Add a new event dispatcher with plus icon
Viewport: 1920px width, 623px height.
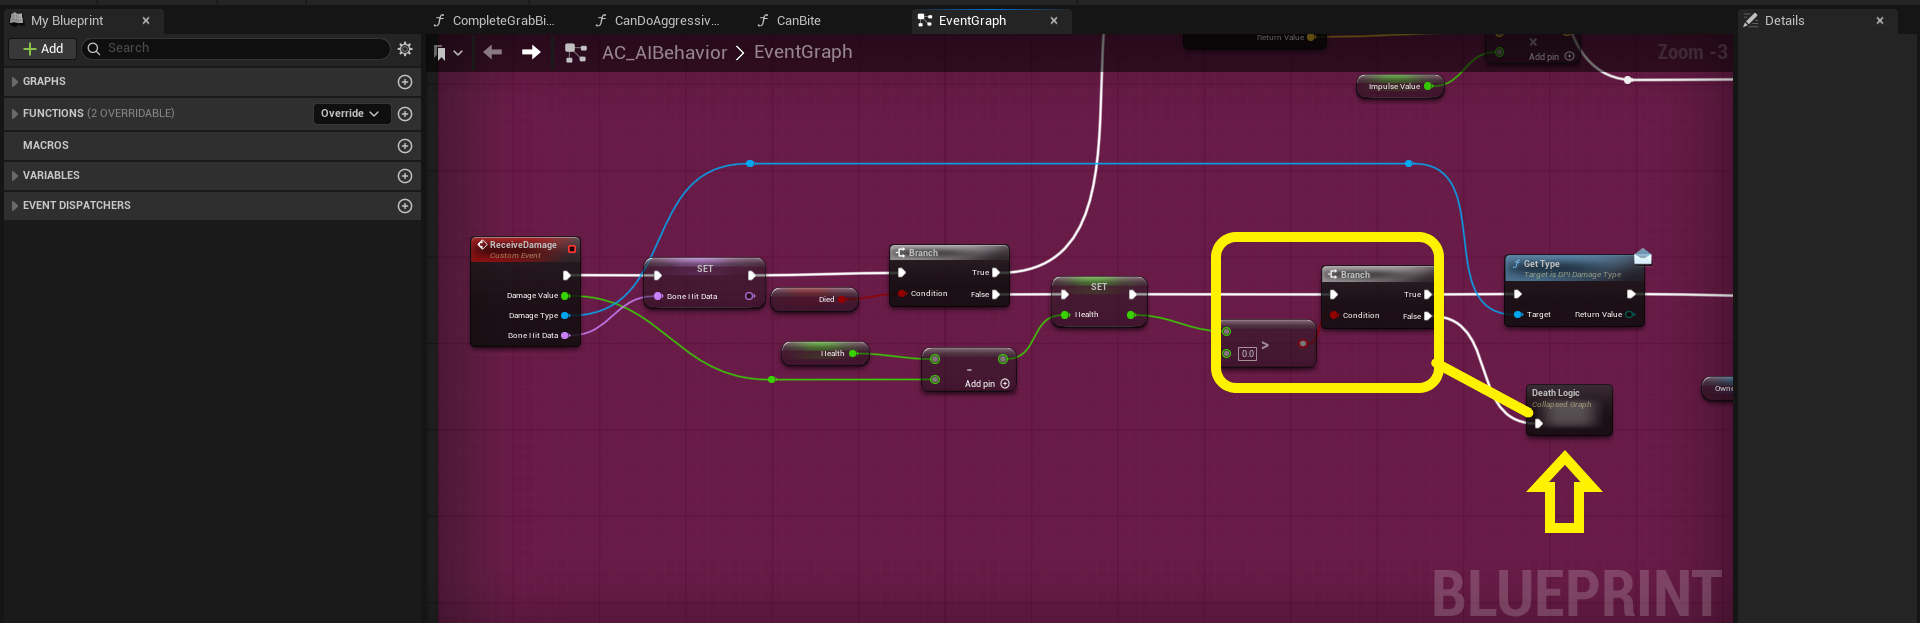[405, 206]
